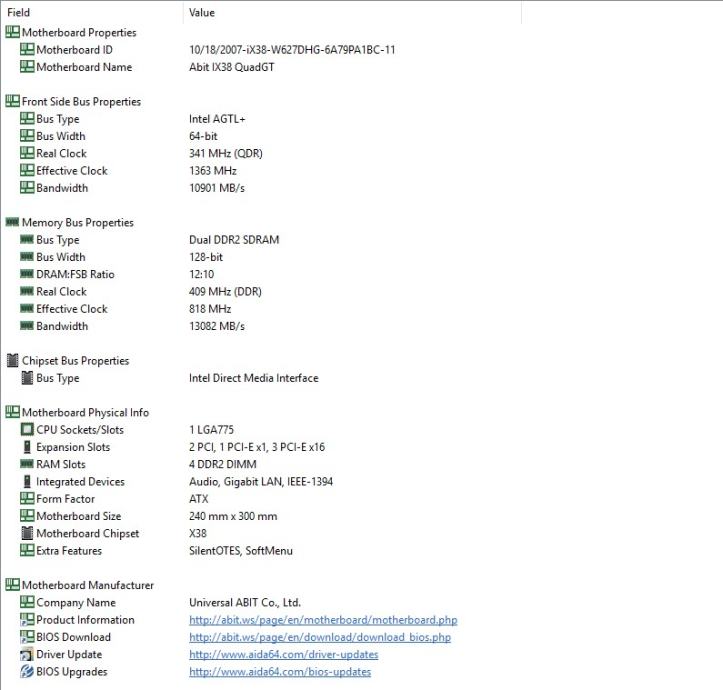Select the 'Motherboard Manufacturer' heading
The width and height of the screenshot is (723, 690).
[88, 585]
